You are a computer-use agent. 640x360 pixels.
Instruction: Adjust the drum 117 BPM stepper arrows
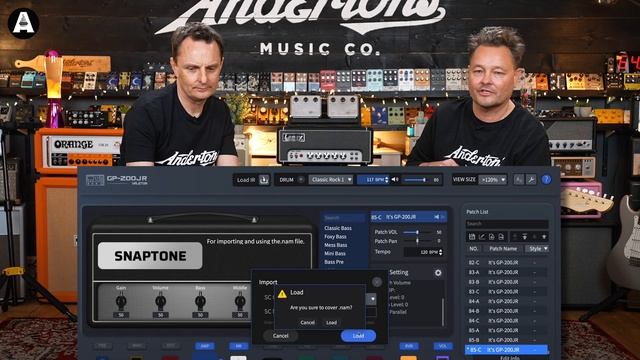[x=387, y=180]
